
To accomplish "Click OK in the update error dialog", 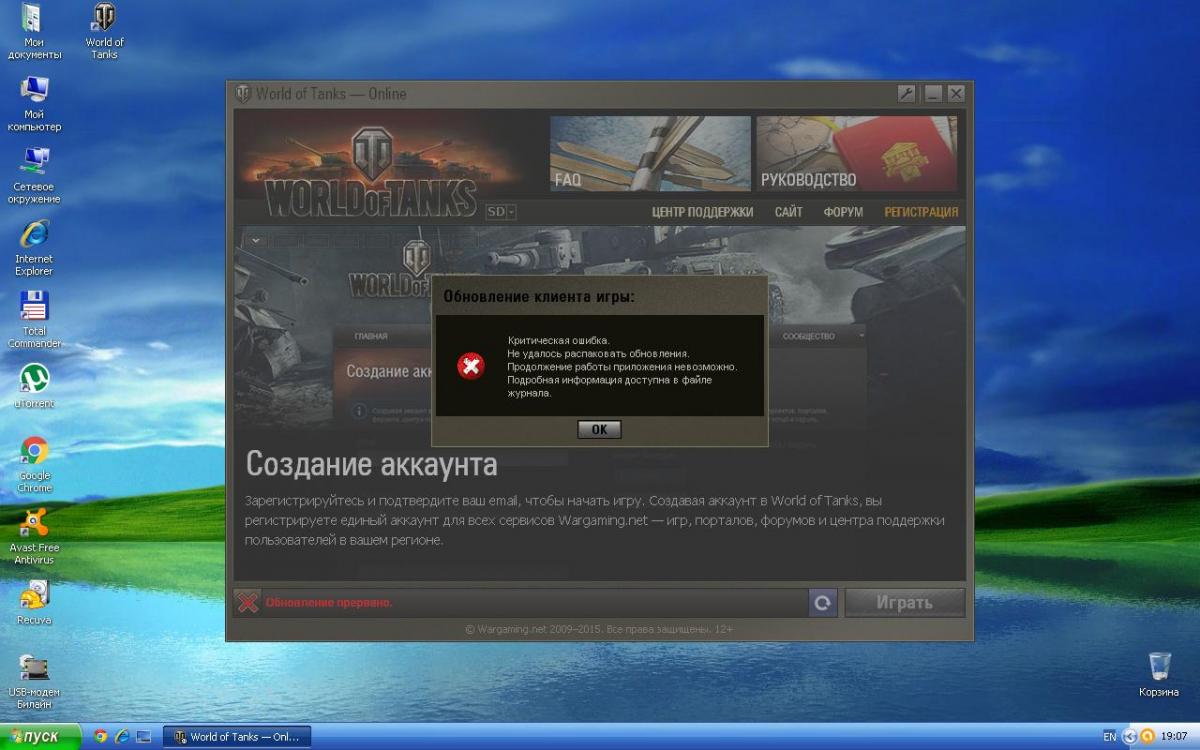I will [x=599, y=429].
